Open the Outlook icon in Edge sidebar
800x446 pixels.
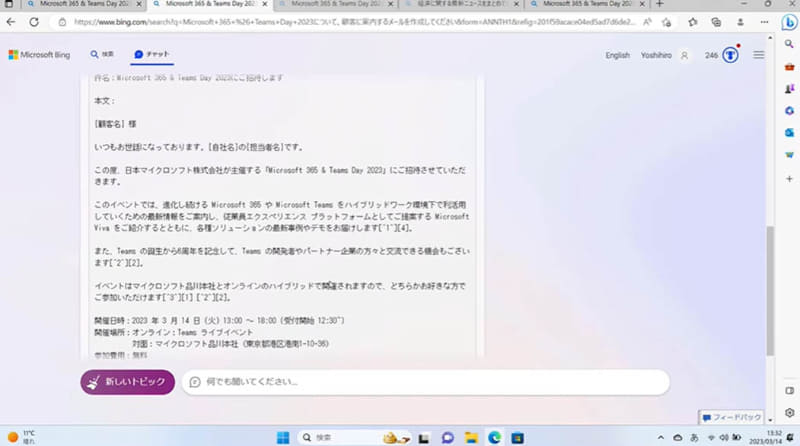pyautogui.click(x=789, y=133)
